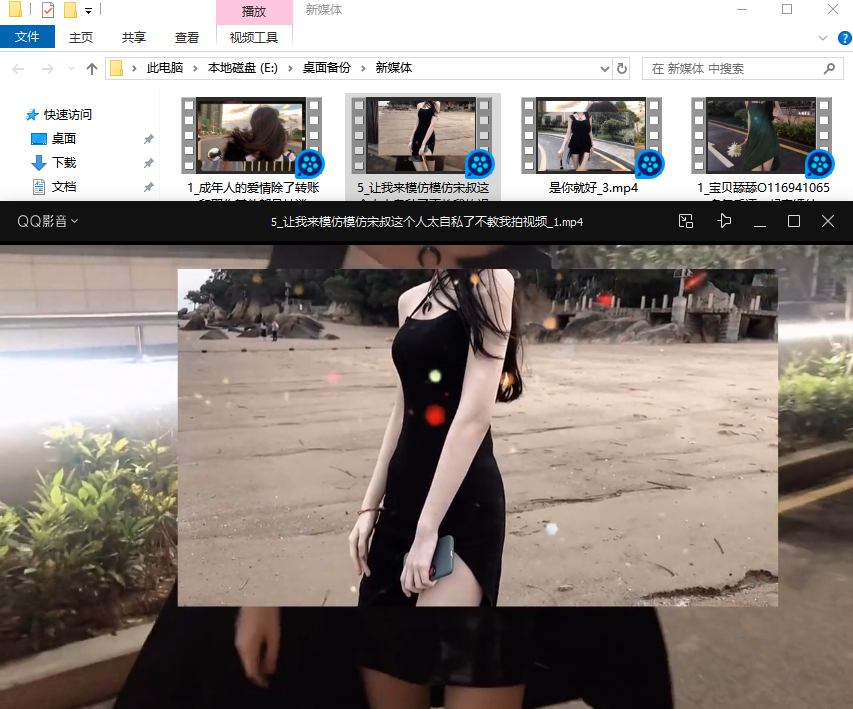The width and height of the screenshot is (853, 709).
Task: Minimize the Explorer window
Action: click(742, 9)
